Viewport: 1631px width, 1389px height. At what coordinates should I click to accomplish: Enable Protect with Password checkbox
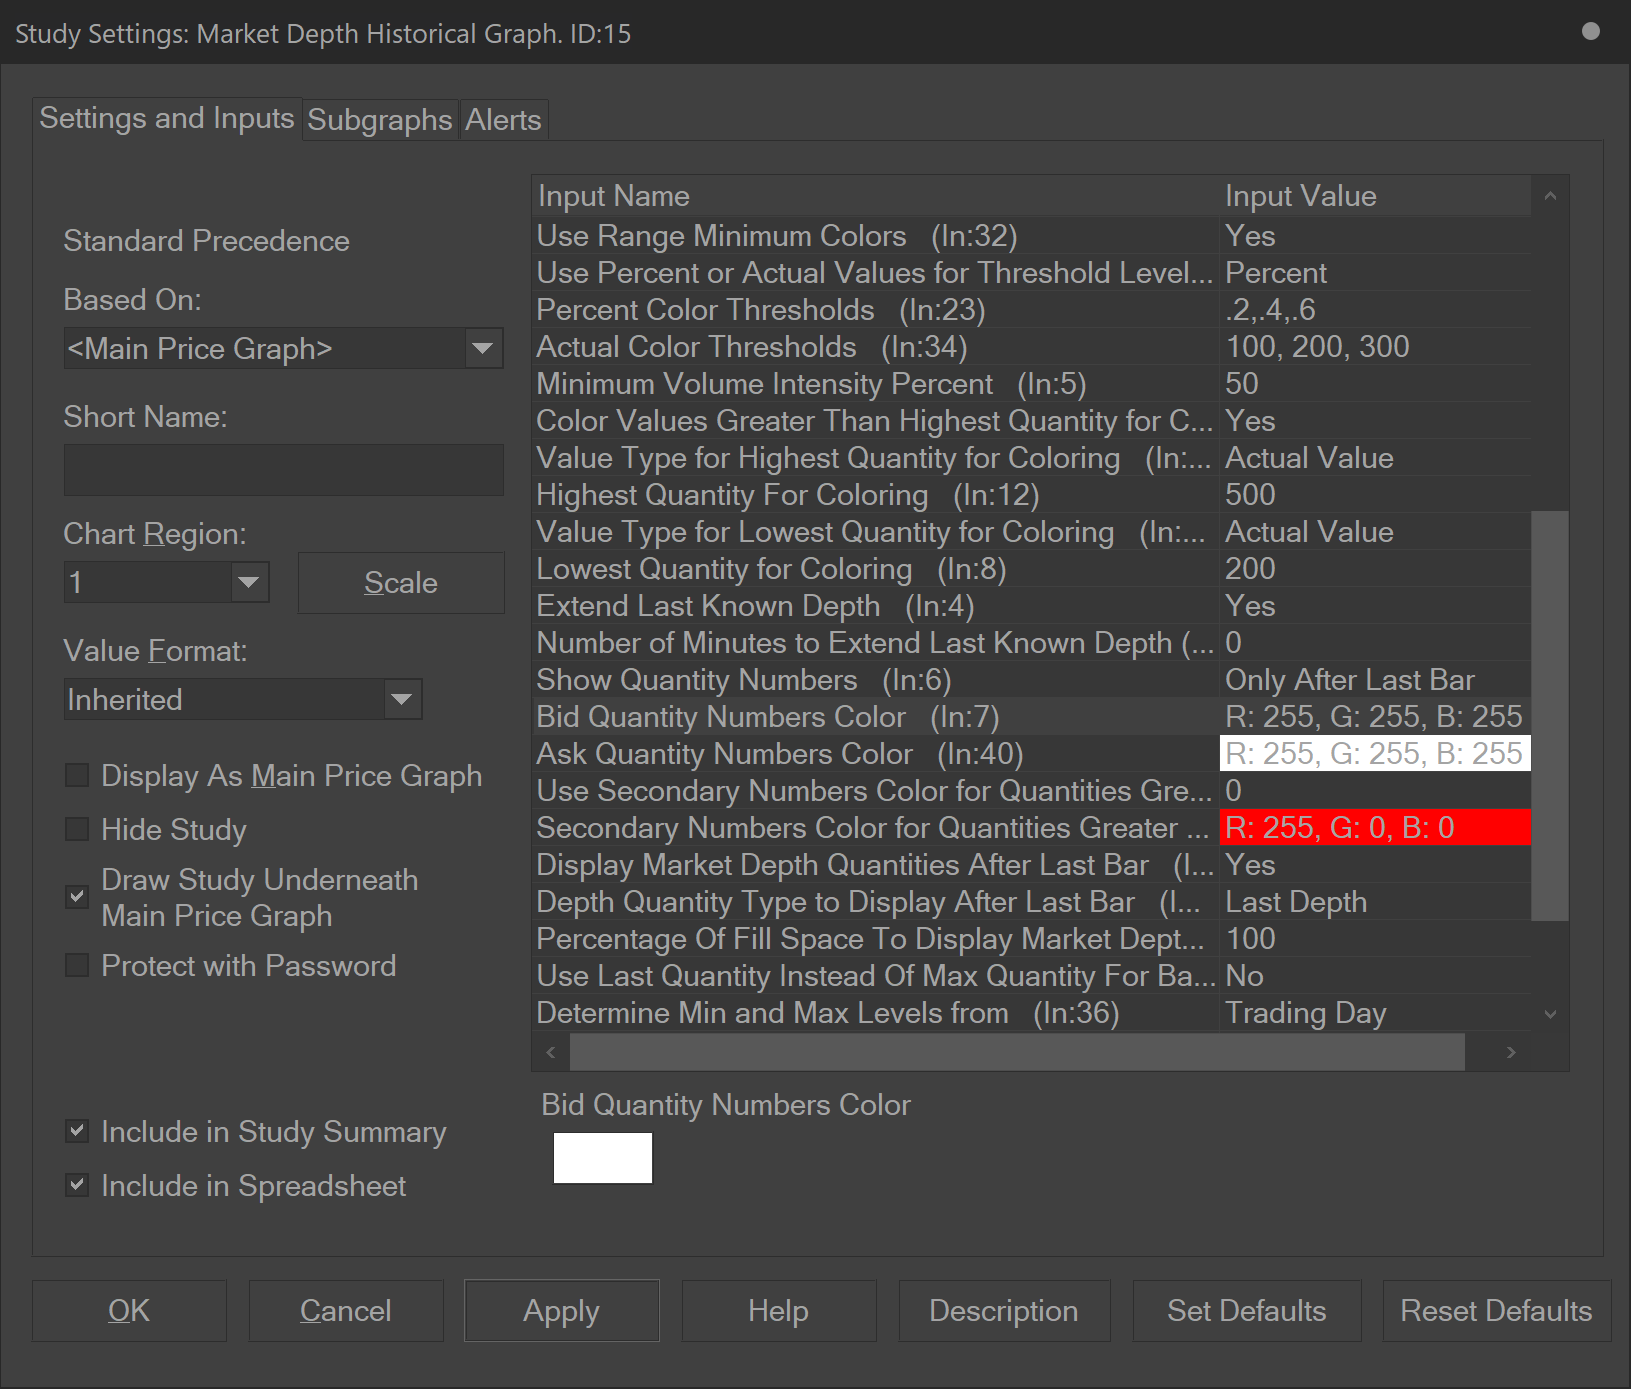(77, 966)
